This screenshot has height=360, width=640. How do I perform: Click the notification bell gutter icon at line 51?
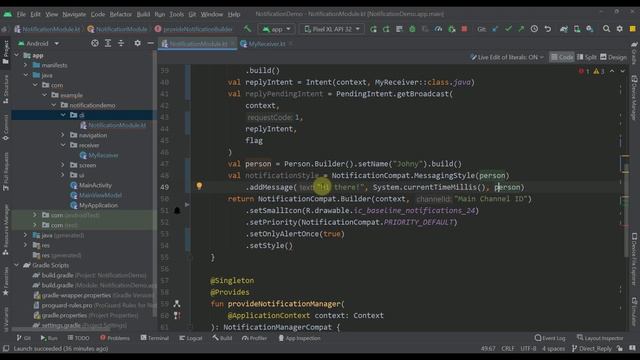177,211
